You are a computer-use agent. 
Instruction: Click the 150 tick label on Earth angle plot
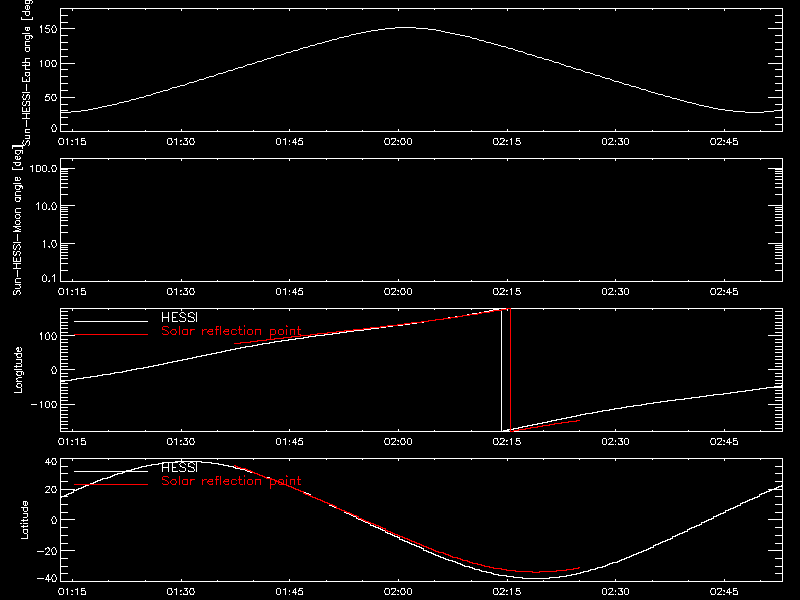coord(47,29)
